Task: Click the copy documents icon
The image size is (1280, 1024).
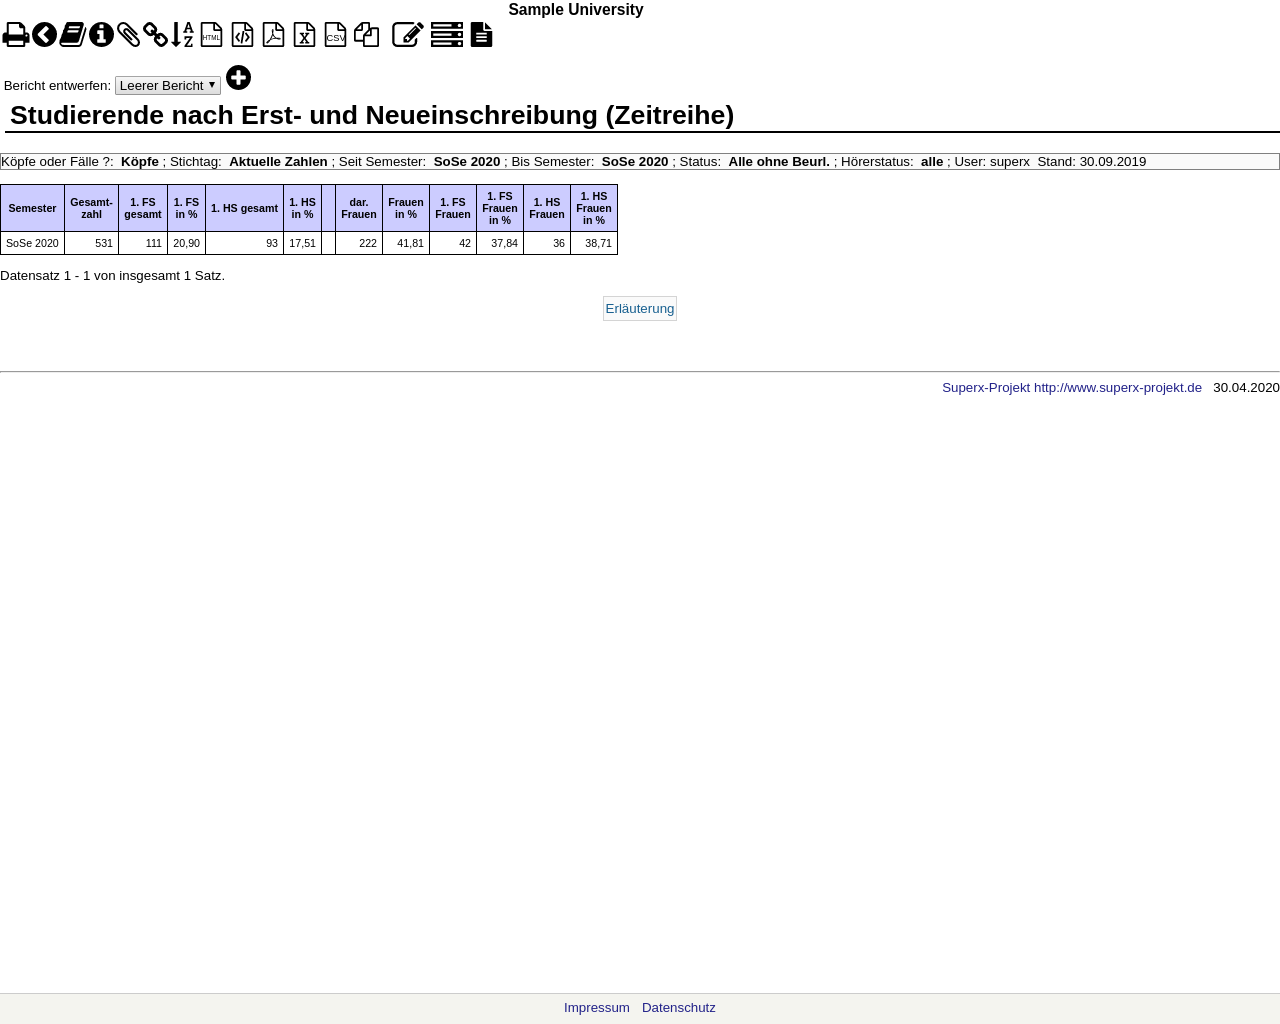Action: [367, 36]
